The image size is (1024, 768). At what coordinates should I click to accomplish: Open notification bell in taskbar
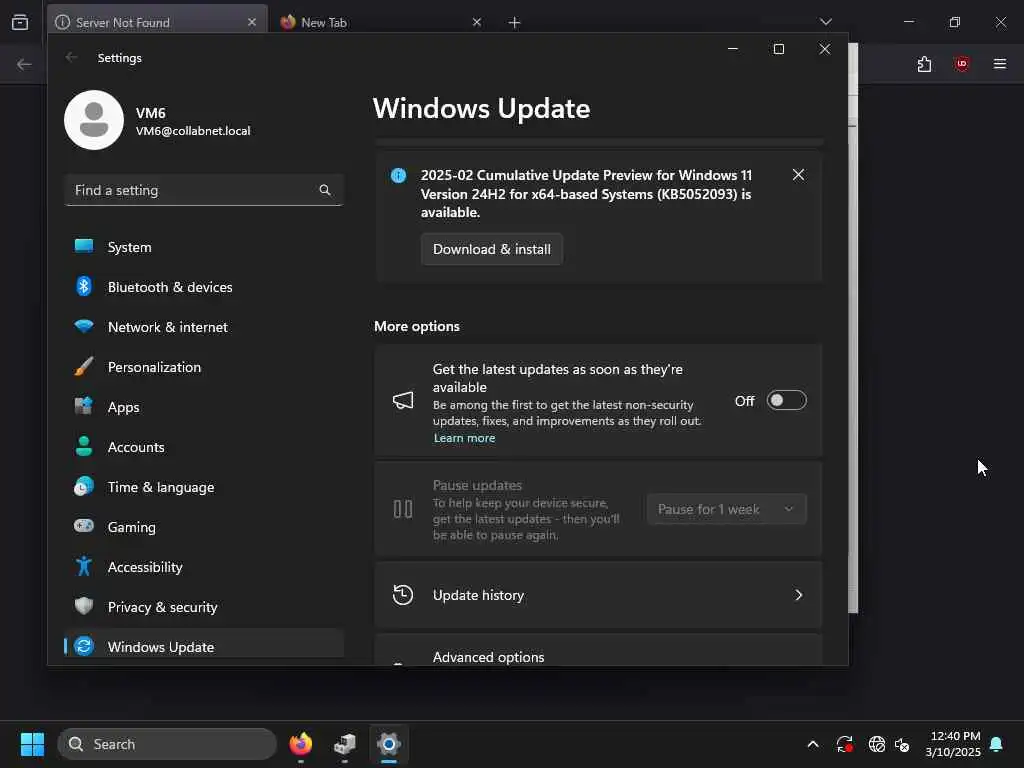(x=997, y=744)
